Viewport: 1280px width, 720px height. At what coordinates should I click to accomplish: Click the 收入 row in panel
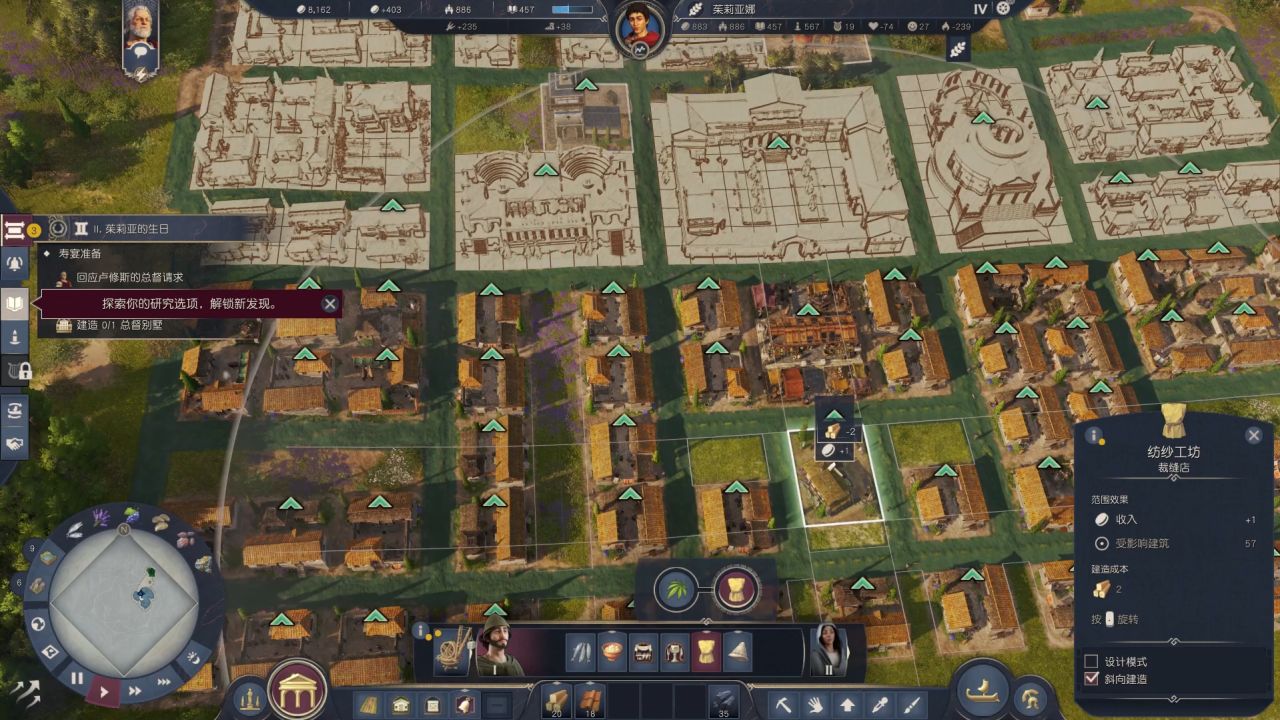pos(1175,520)
